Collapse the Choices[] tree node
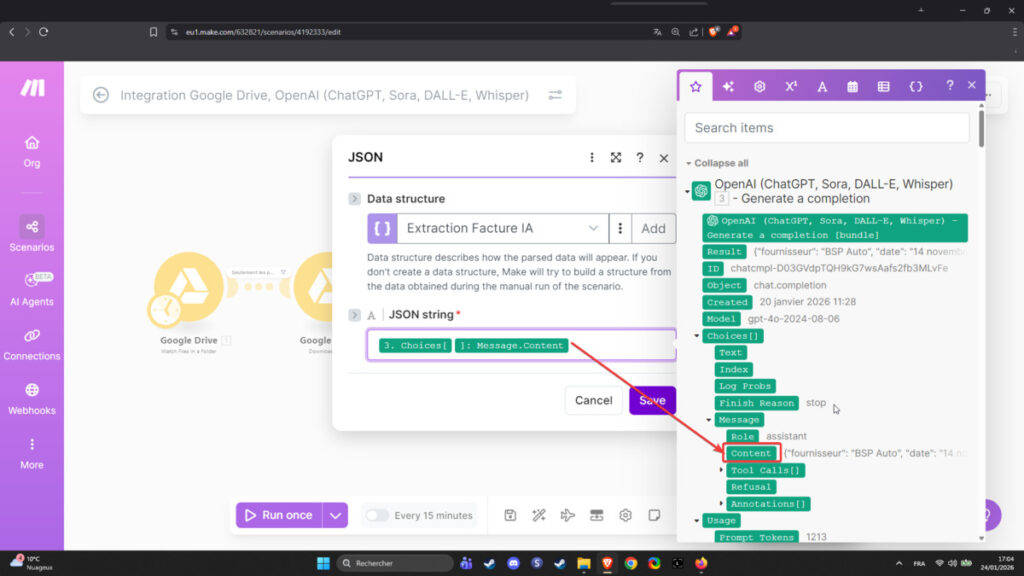The width and height of the screenshot is (1024, 576). click(697, 336)
